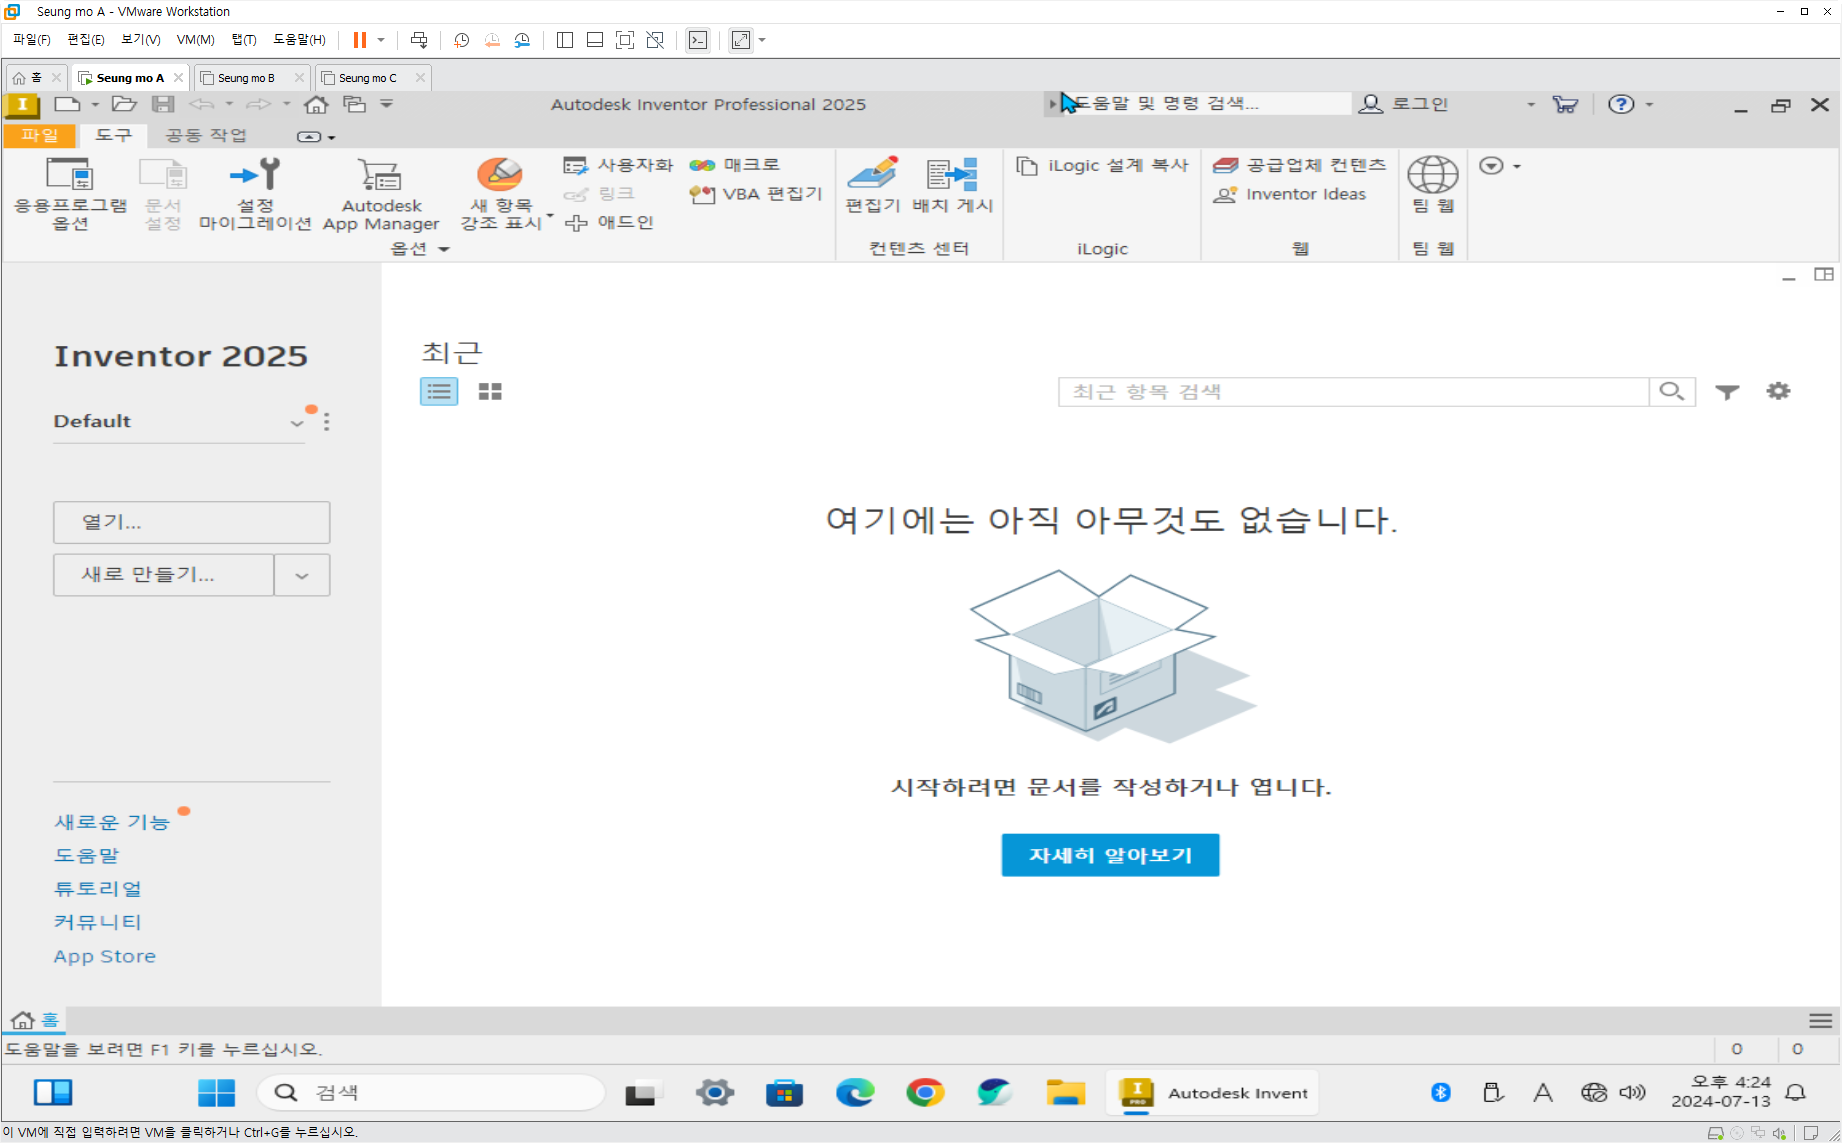This screenshot has height=1143, width=1842.
Task: Open the project three-dot options menu
Action: (x=326, y=422)
